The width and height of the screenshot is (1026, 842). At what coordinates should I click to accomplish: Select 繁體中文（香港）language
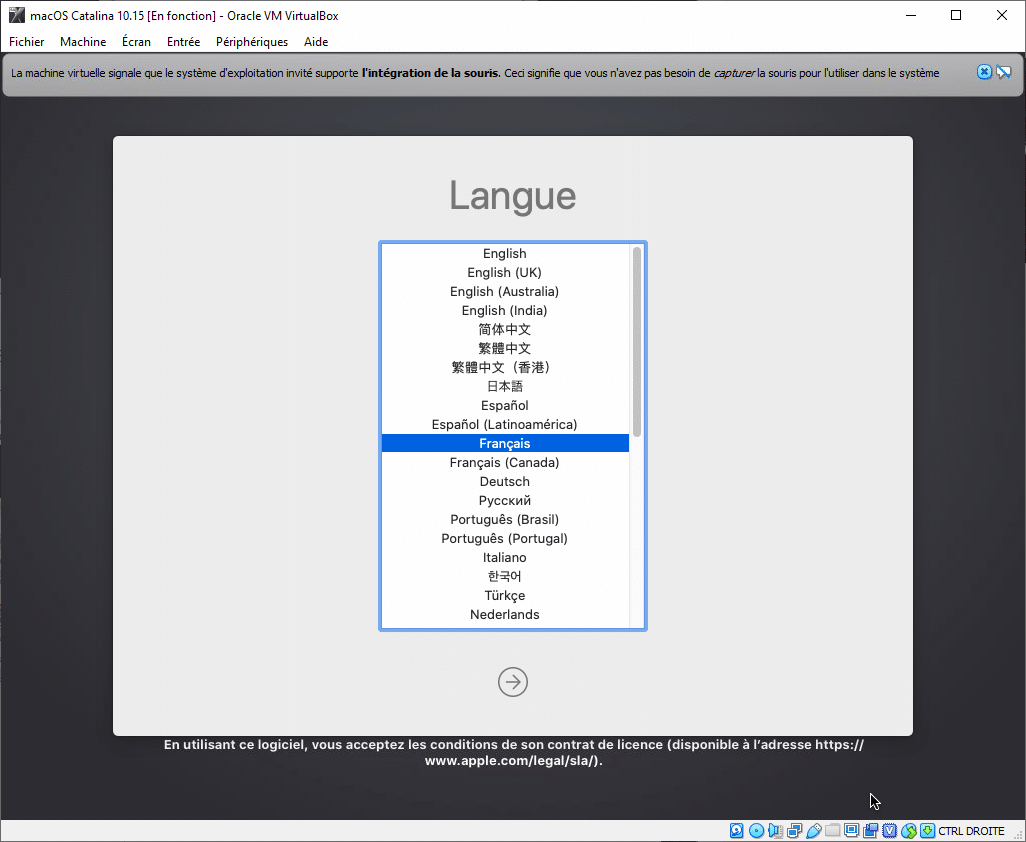pyautogui.click(x=504, y=367)
